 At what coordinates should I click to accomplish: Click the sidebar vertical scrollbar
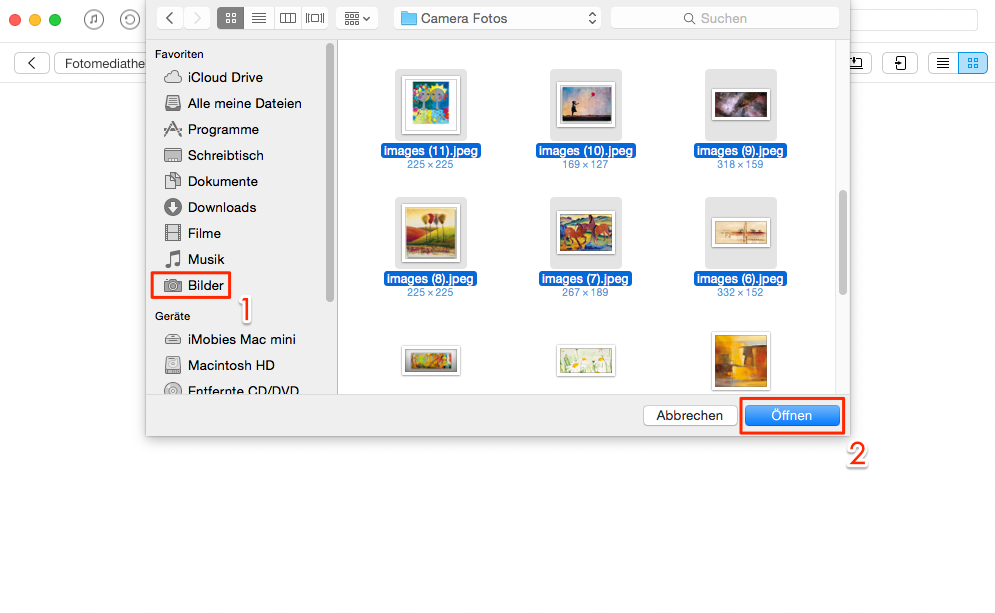[x=329, y=173]
